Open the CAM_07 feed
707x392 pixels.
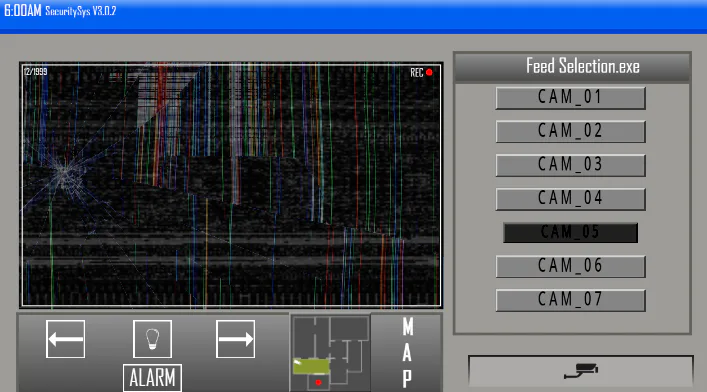(x=570, y=300)
